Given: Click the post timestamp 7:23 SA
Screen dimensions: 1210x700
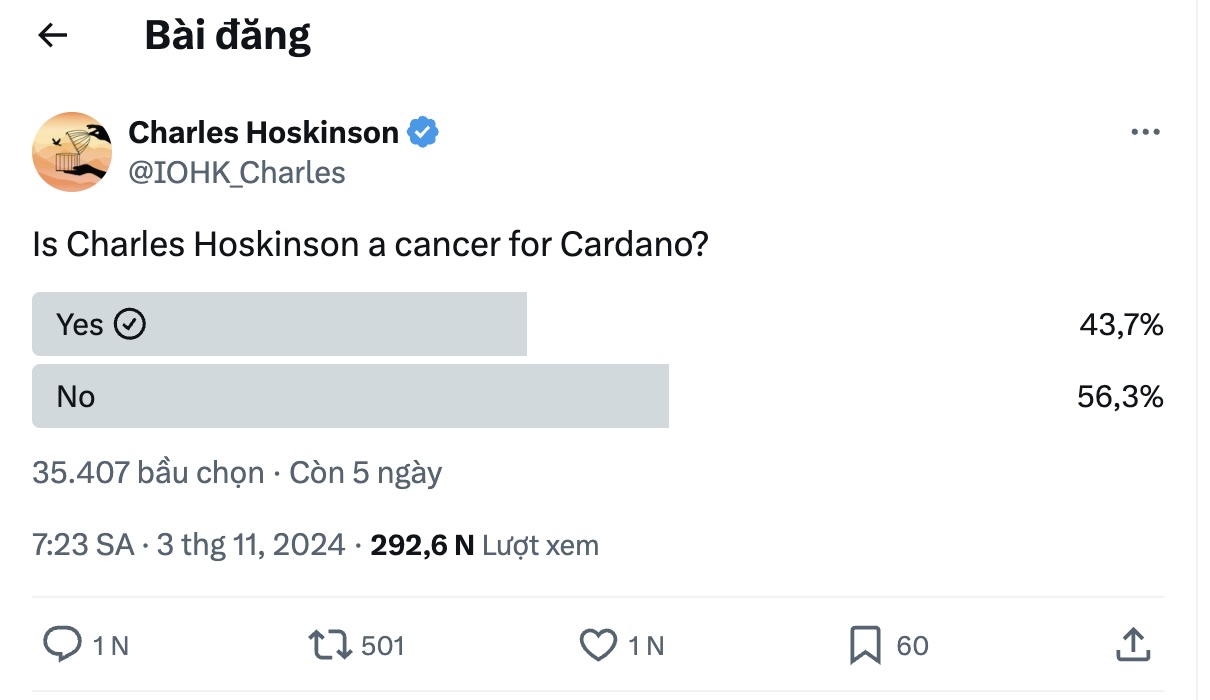Looking at the screenshot, I should 83,545.
